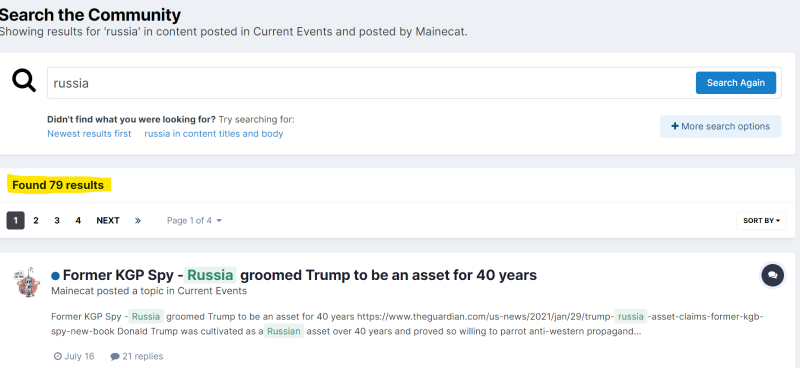Select Newest results first link
Image resolution: width=800 pixels, height=368 pixels.
point(89,134)
